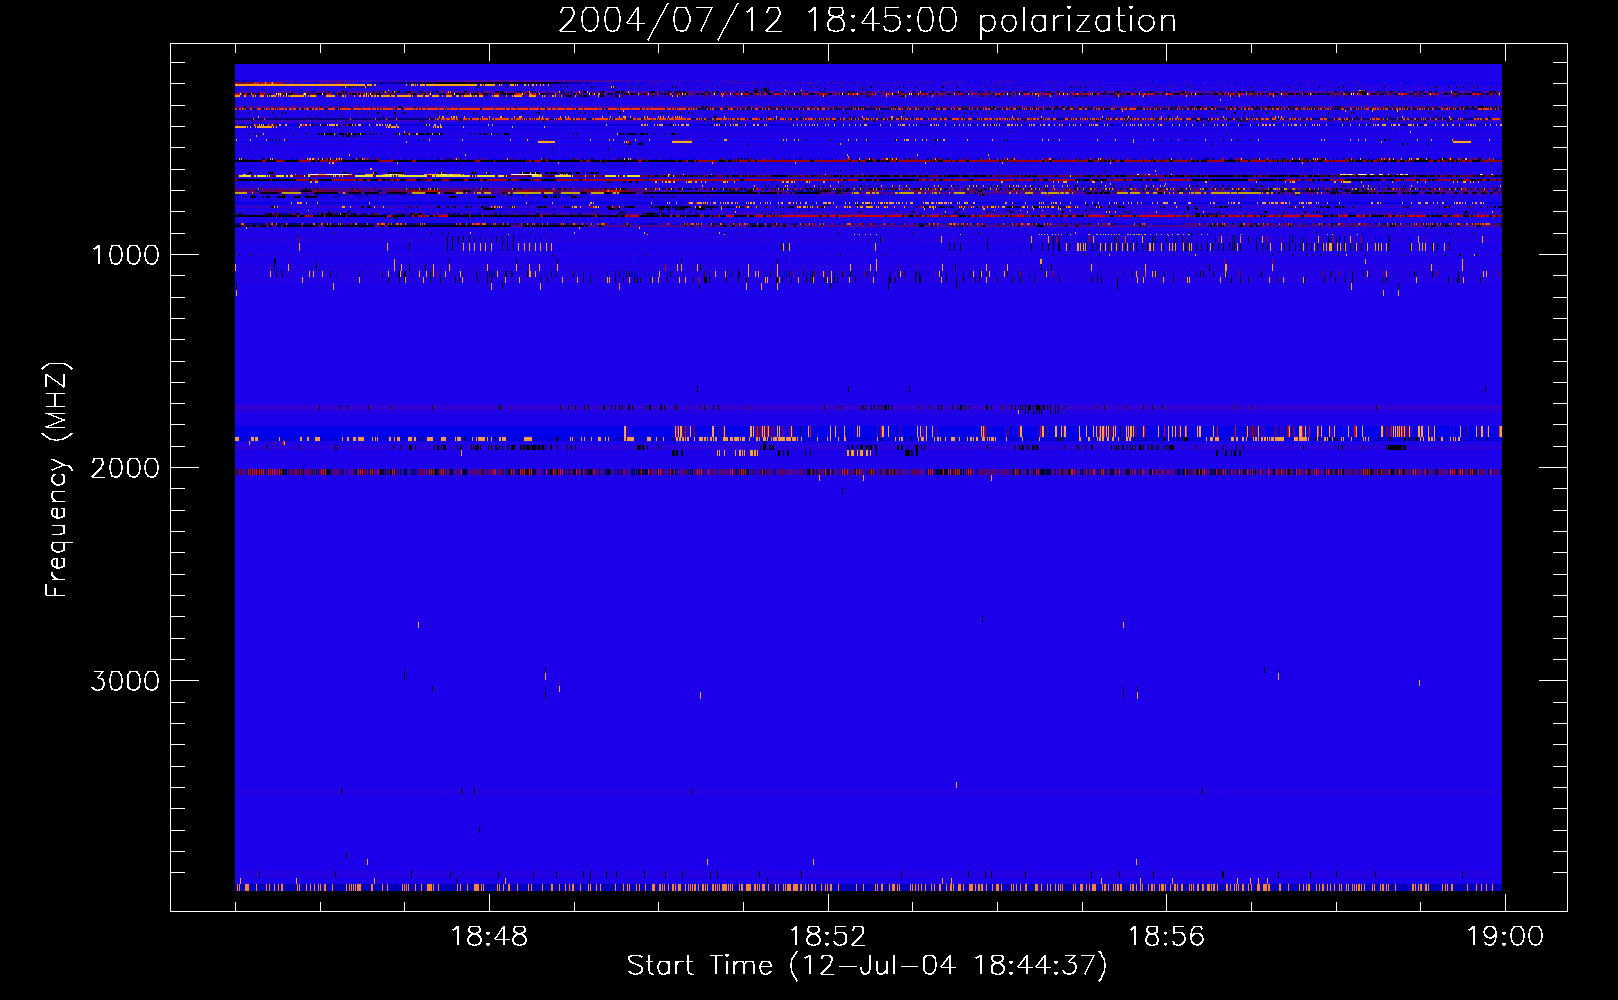Click the 3000 frequency tick label
The width and height of the screenshot is (1618, 1000).
(x=125, y=681)
